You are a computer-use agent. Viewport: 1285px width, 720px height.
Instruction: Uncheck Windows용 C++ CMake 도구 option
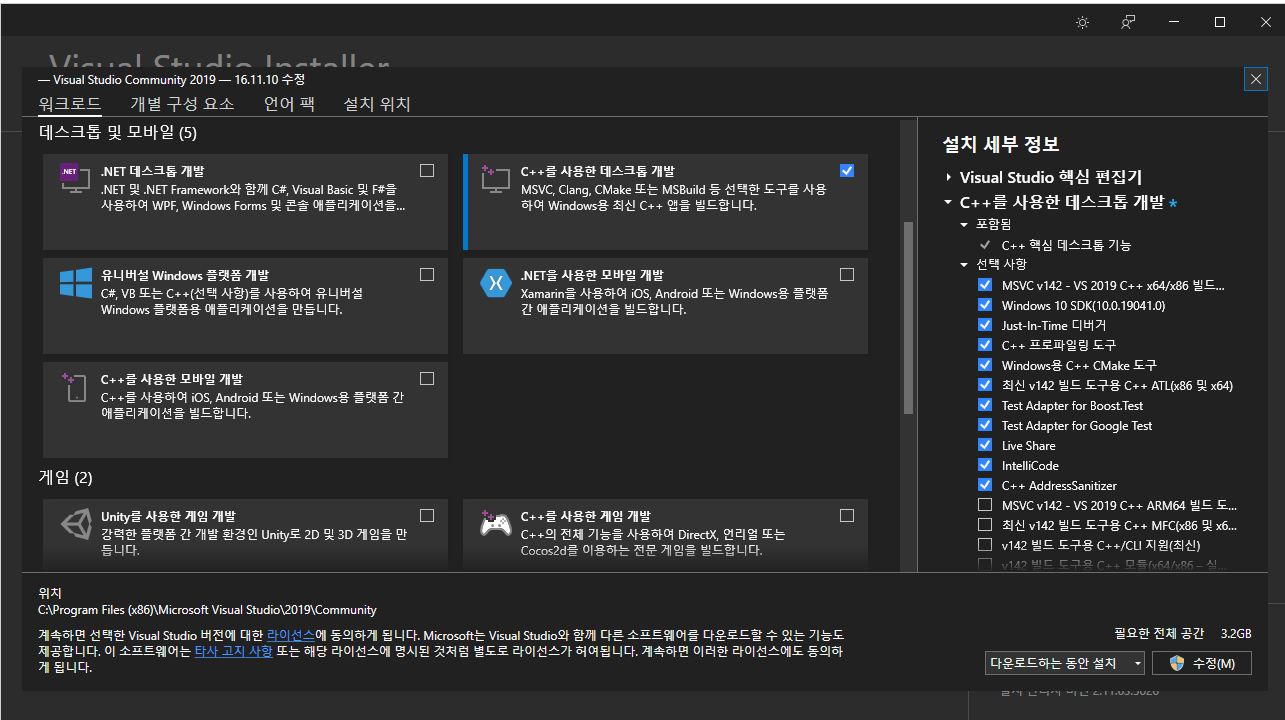click(985, 365)
